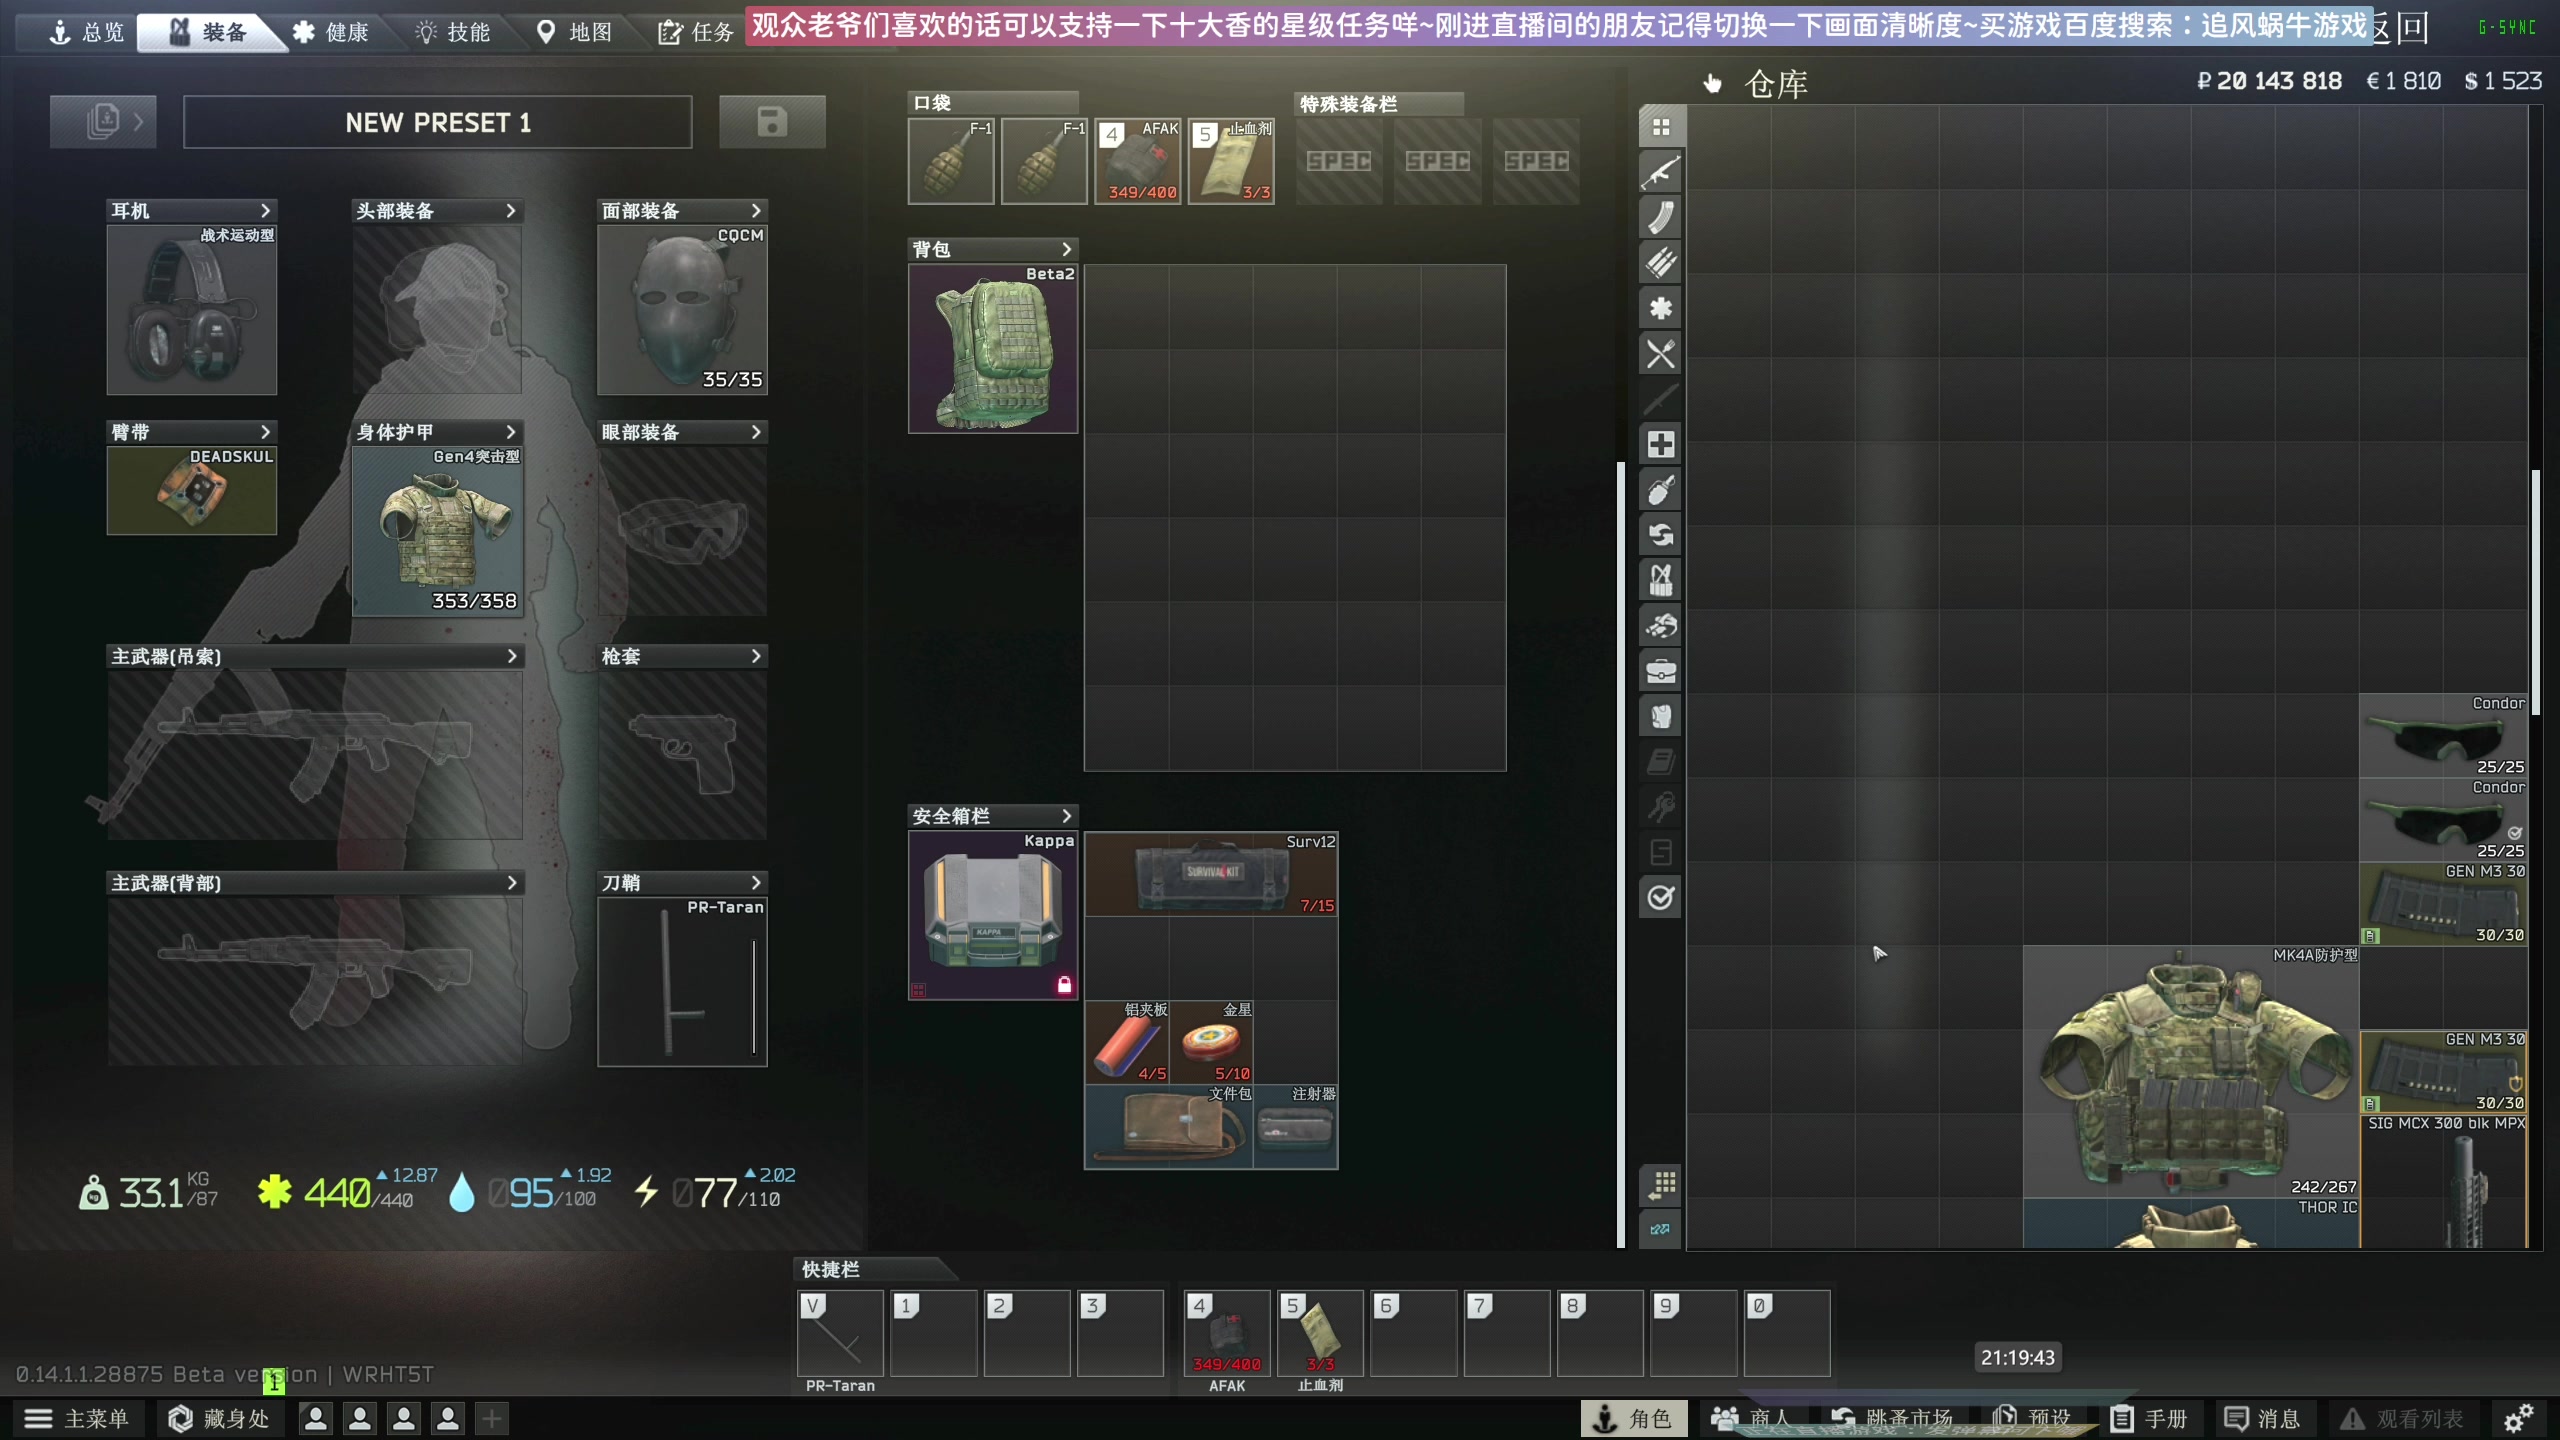This screenshot has height=1440, width=2560.
Task: Click quick slot 4 AFAK in hotbar
Action: point(1227,1333)
